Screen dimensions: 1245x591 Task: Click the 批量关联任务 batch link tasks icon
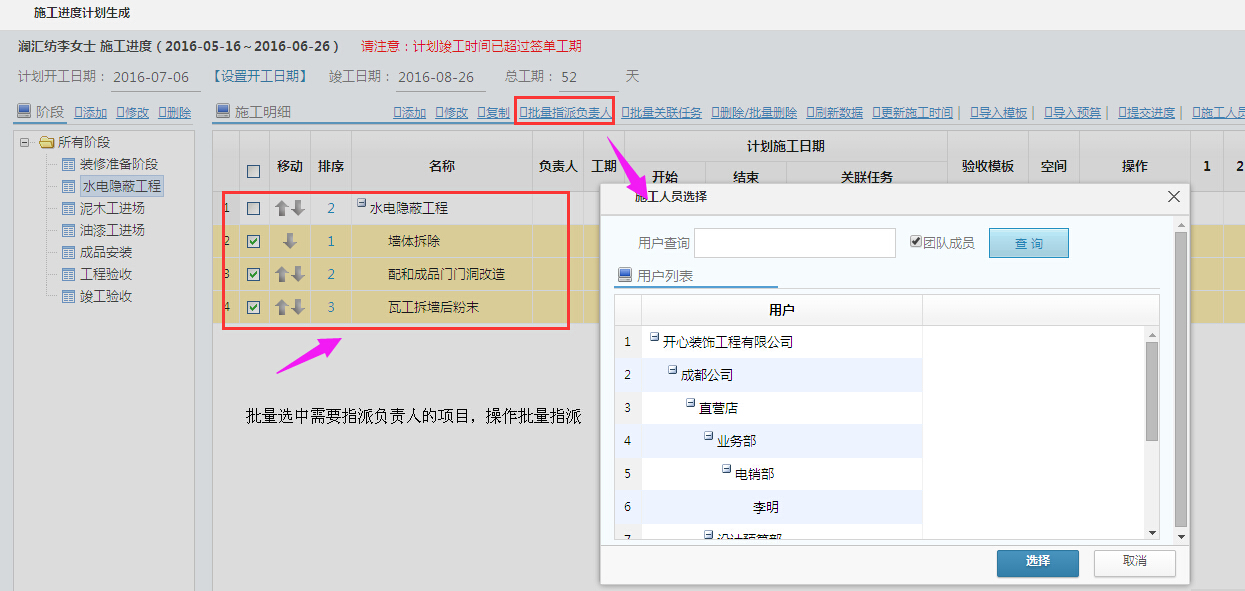662,112
